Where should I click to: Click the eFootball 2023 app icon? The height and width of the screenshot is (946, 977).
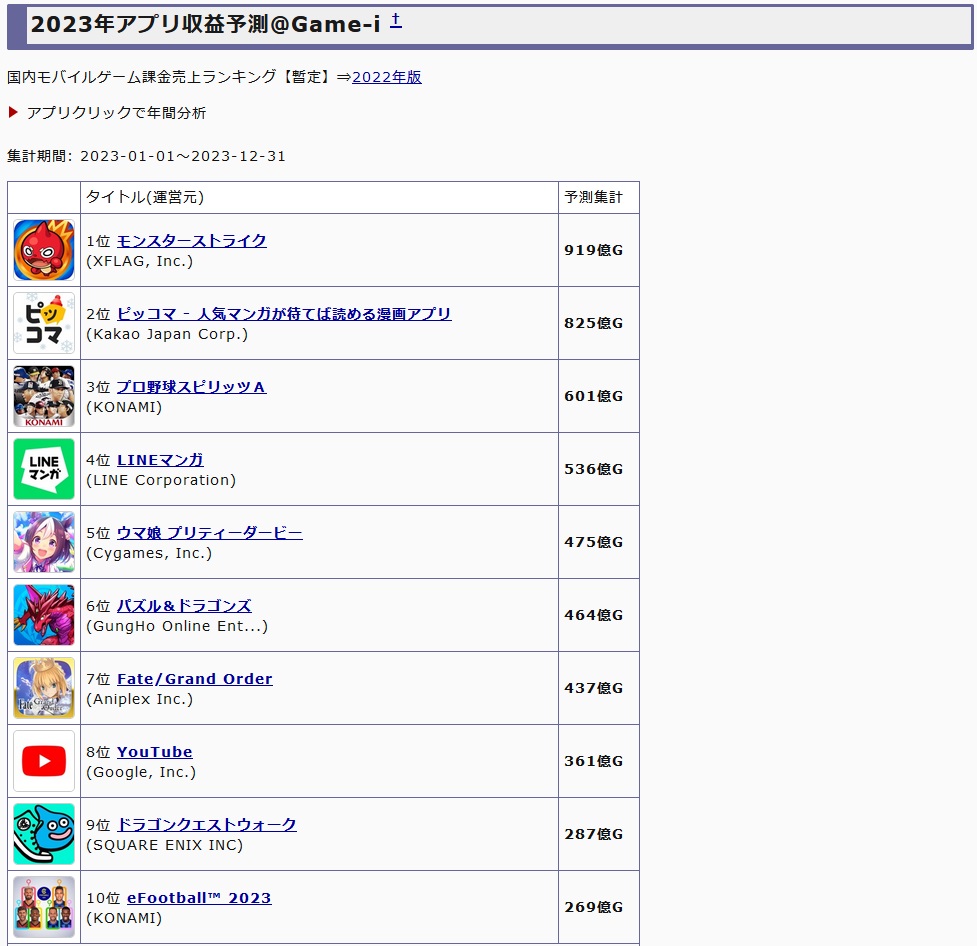pyautogui.click(x=44, y=906)
